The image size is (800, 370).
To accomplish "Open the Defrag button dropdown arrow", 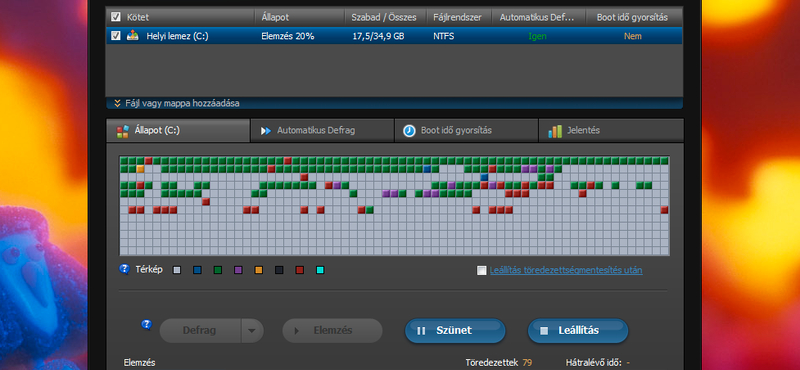I will pos(251,331).
